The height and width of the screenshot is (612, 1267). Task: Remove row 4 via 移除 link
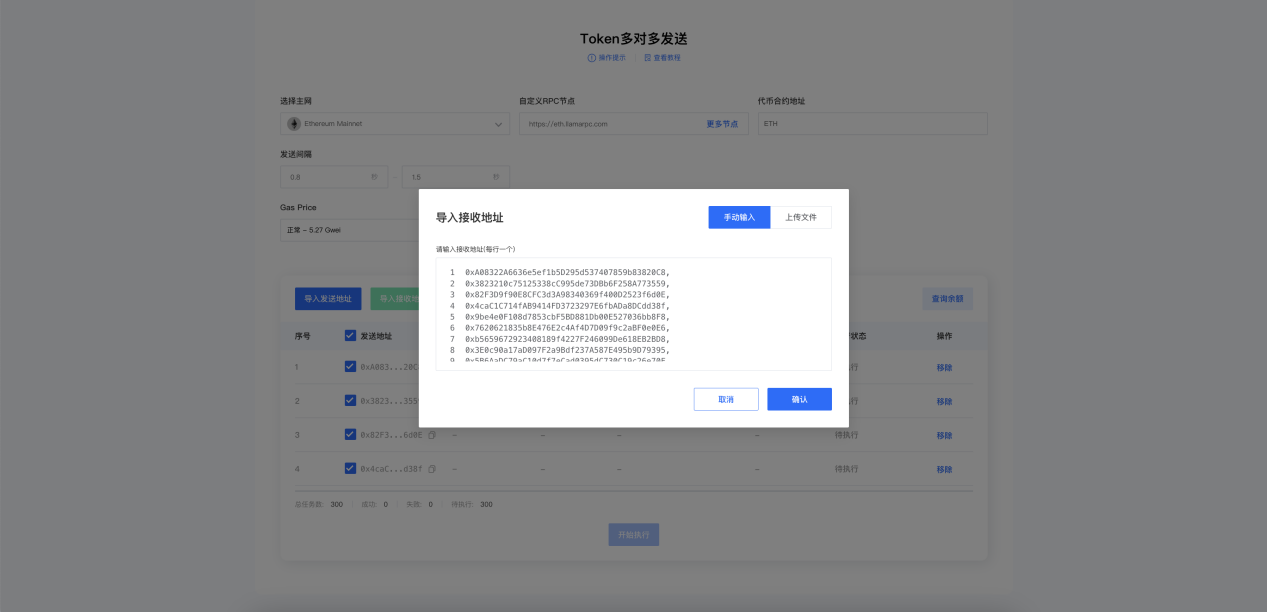[x=944, y=469]
